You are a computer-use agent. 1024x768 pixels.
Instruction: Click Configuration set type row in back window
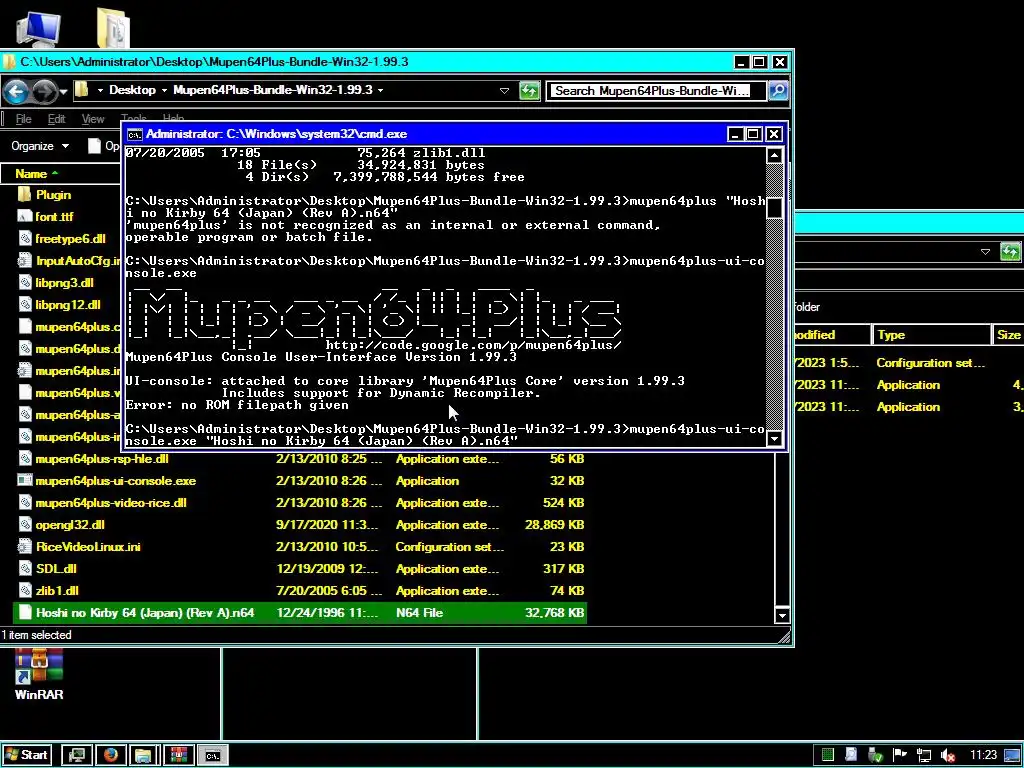point(930,363)
